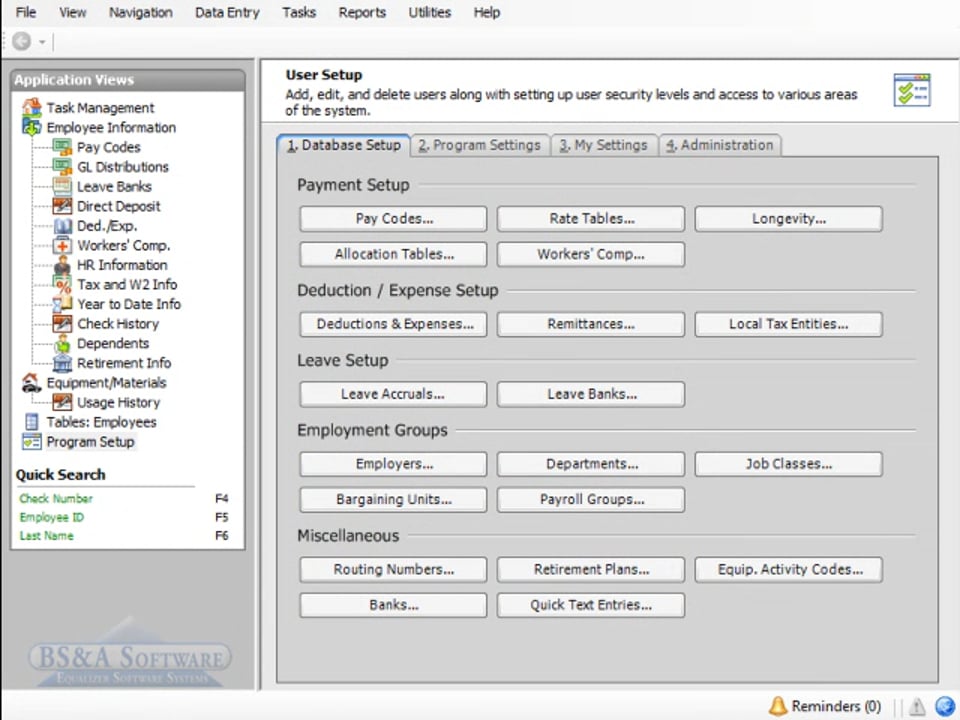Click the Check History icon
Image resolution: width=960 pixels, height=720 pixels.
(62, 324)
